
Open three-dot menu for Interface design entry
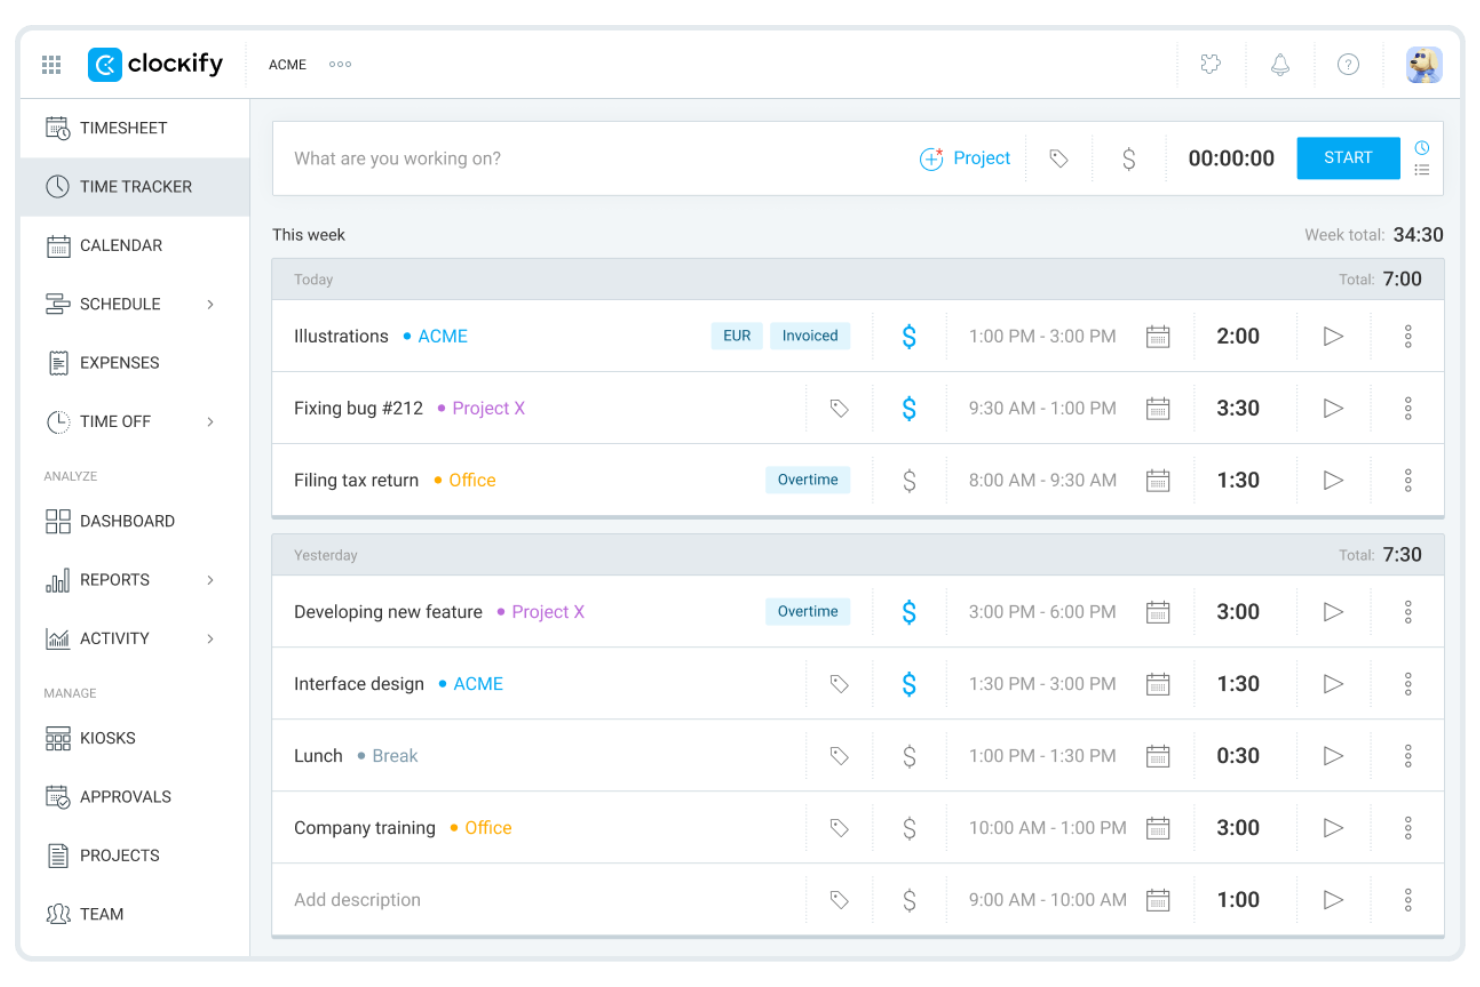click(1407, 685)
